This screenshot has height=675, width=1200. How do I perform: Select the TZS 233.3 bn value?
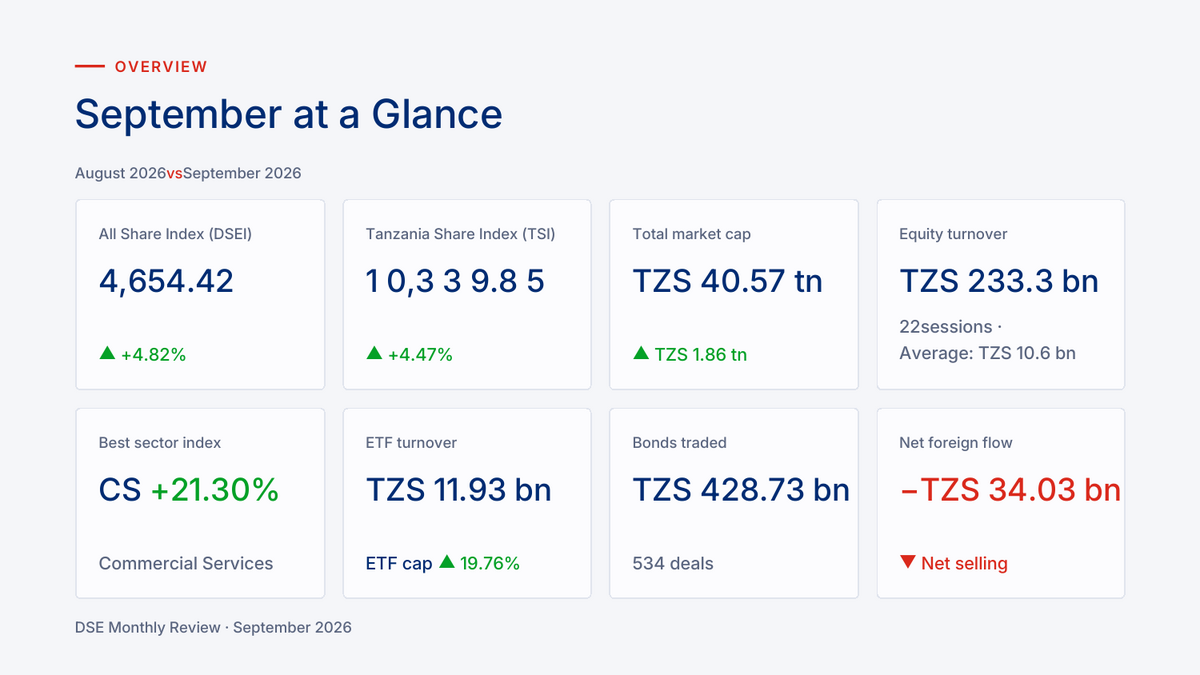tap(1000, 281)
